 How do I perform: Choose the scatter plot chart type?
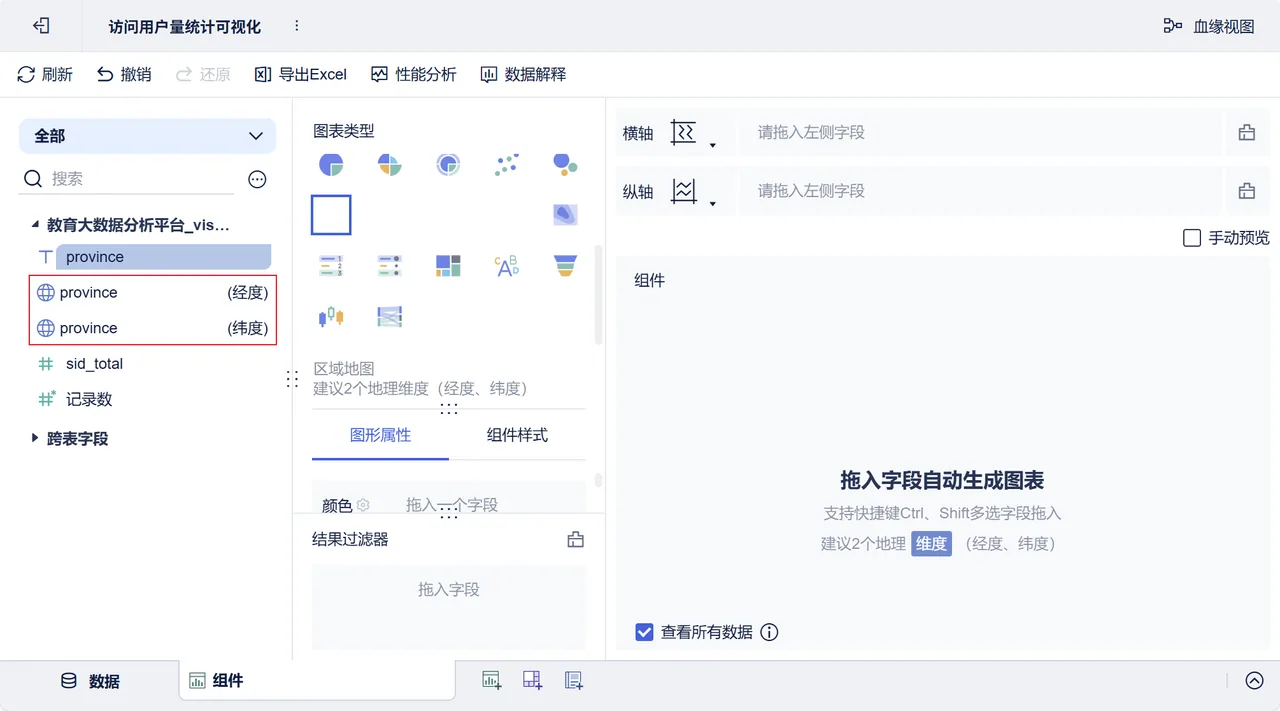(507, 164)
